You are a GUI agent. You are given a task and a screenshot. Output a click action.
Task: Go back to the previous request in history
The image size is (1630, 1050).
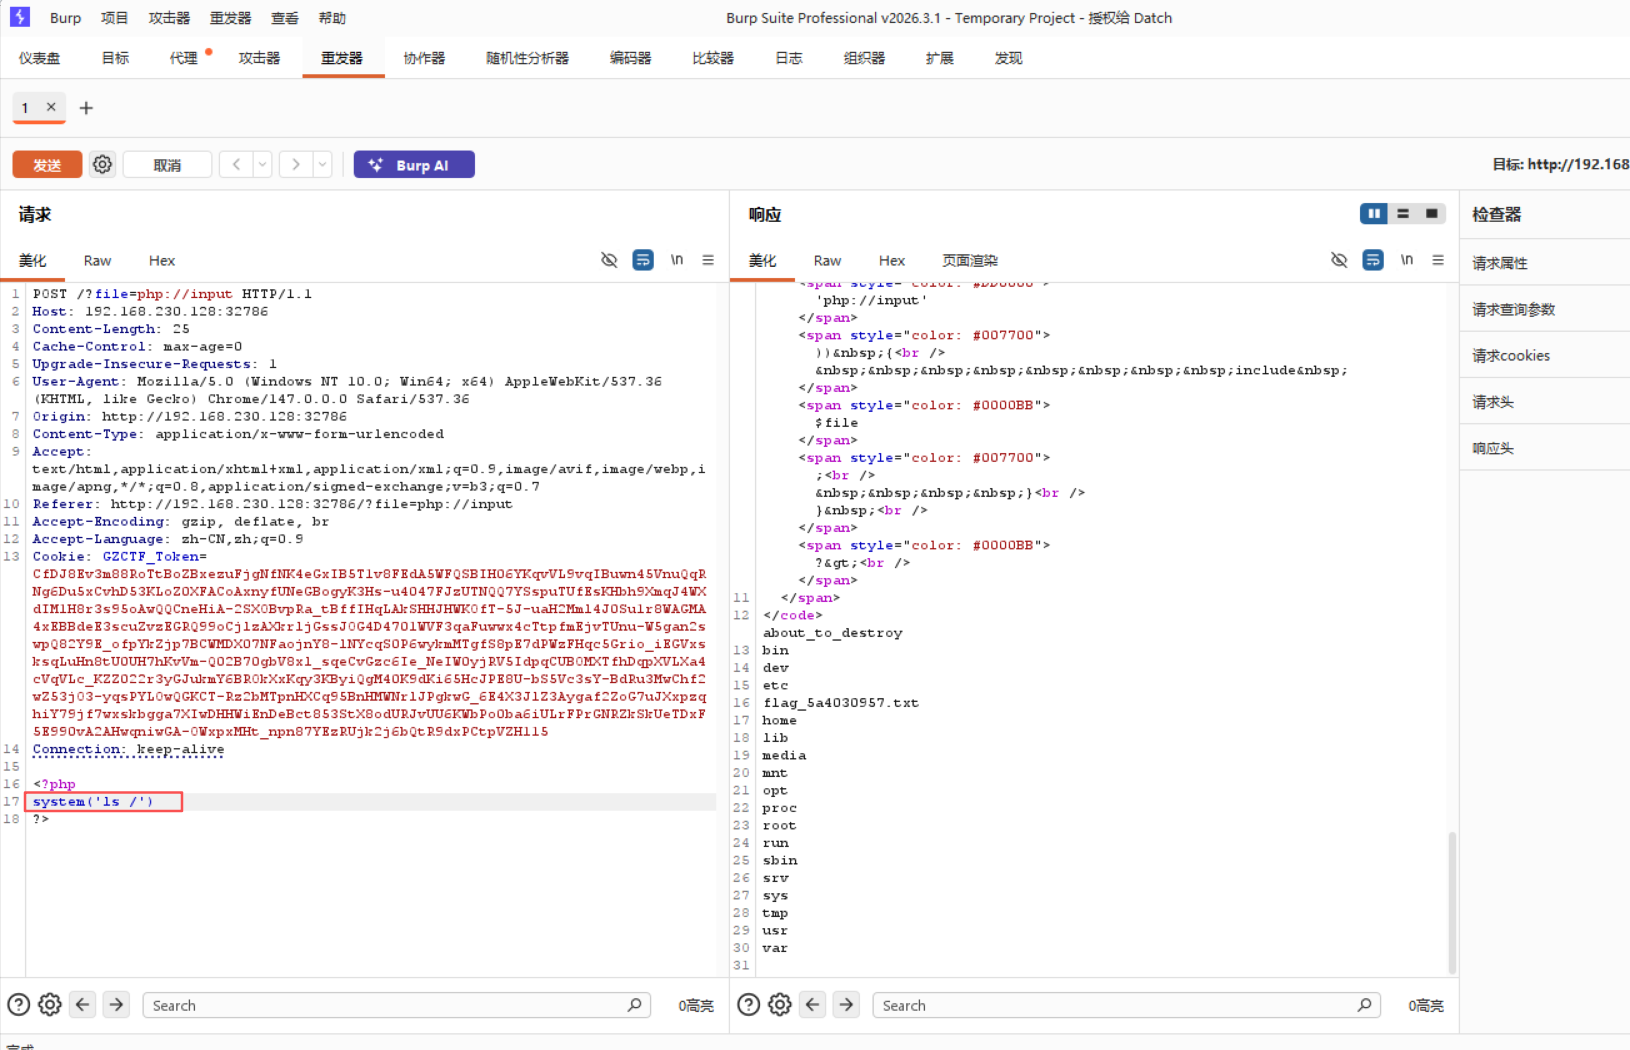(x=236, y=164)
